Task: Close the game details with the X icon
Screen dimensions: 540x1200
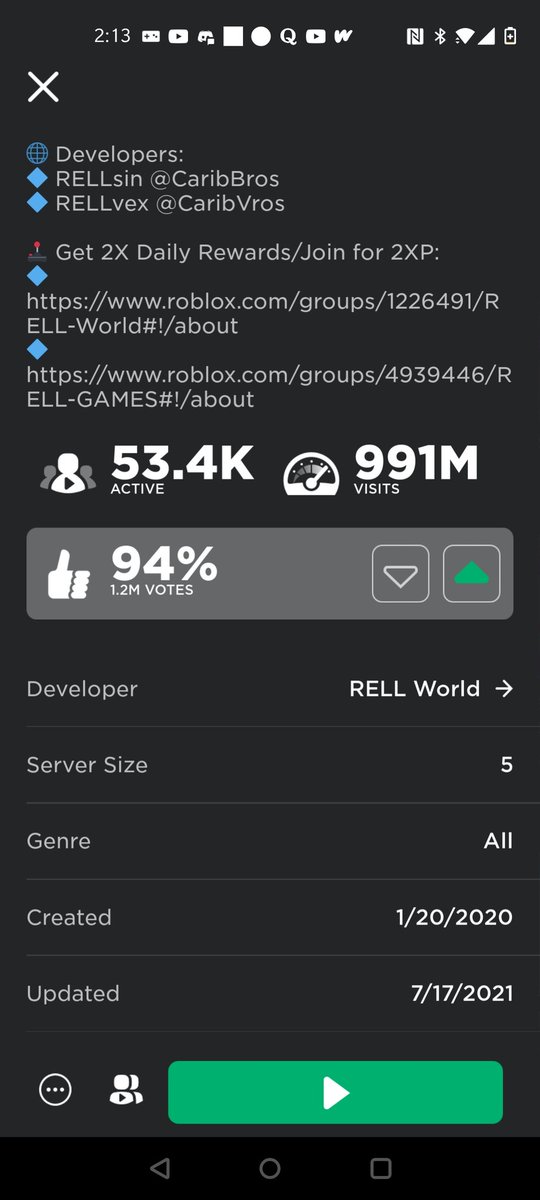Action: tap(43, 87)
